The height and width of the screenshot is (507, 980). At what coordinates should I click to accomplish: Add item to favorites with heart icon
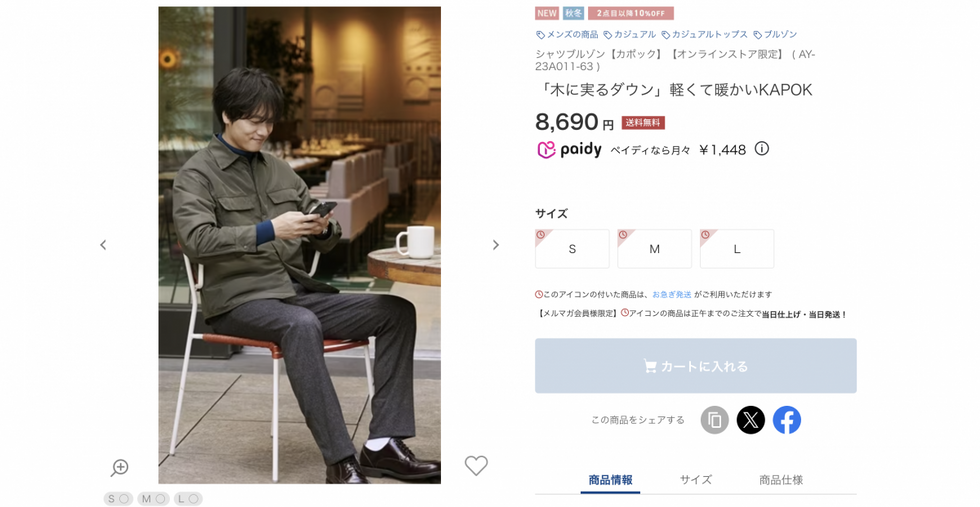[x=476, y=465]
